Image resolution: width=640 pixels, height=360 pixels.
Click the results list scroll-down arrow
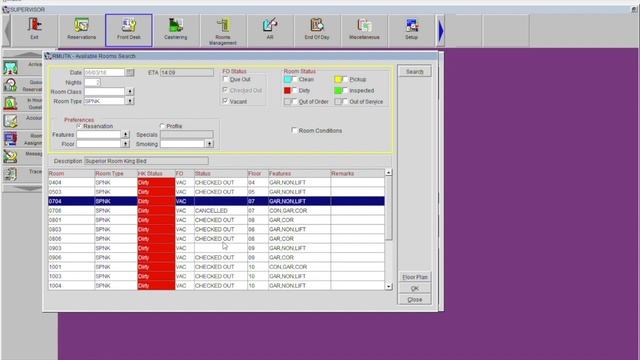[x=389, y=287]
